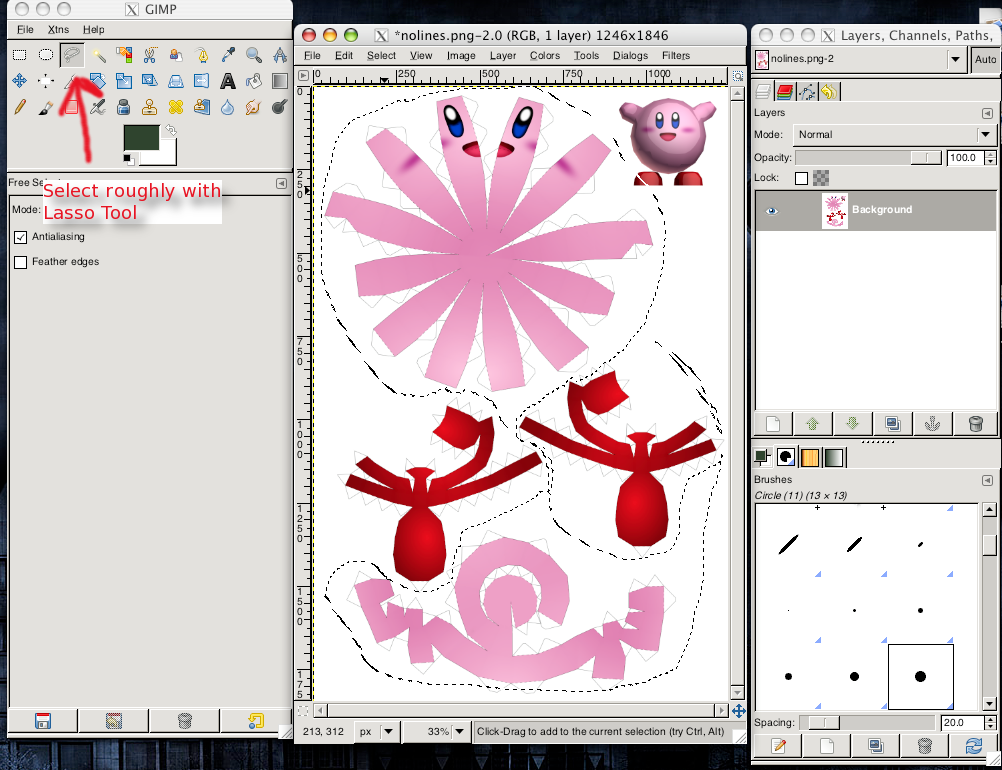Anchor the floating layer button
Screen dimensions: 1002x770
click(x=932, y=424)
